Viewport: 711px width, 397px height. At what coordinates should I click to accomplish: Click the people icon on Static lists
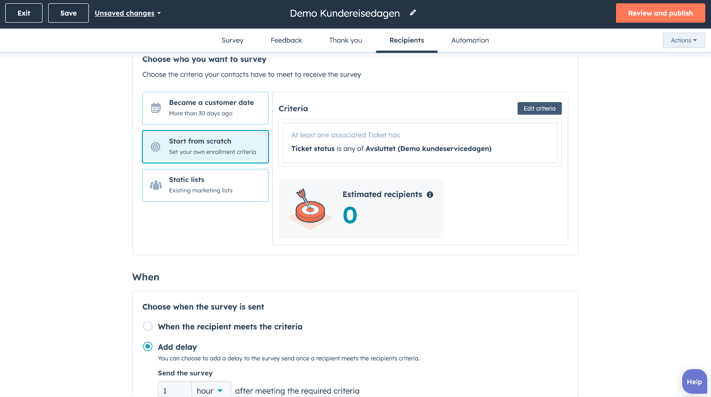point(156,185)
